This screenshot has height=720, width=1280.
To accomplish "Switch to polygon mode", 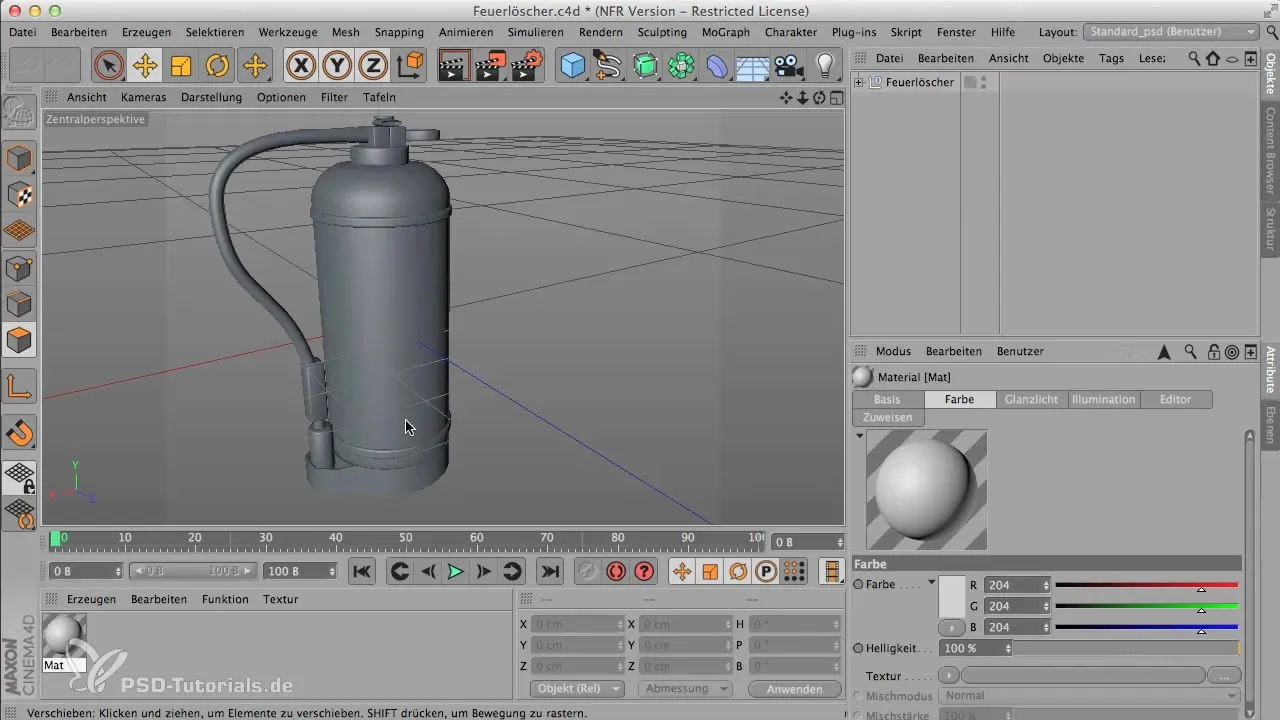I will pyautogui.click(x=20, y=340).
